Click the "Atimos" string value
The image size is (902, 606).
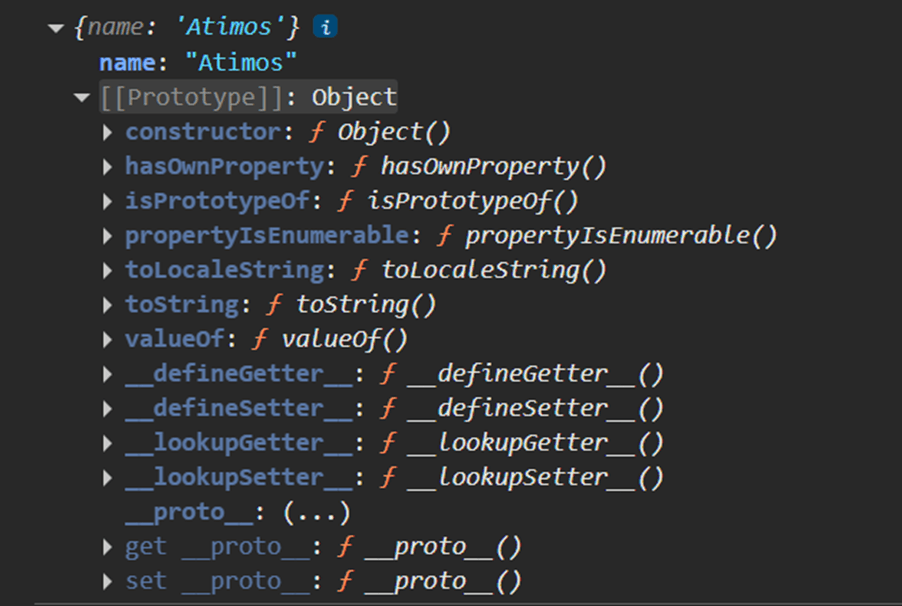pyautogui.click(x=241, y=63)
